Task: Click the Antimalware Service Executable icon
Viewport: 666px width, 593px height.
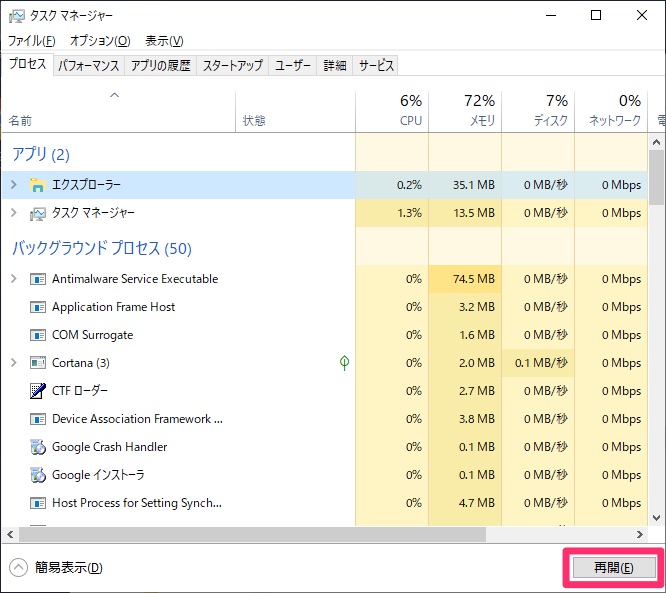Action: (x=38, y=279)
